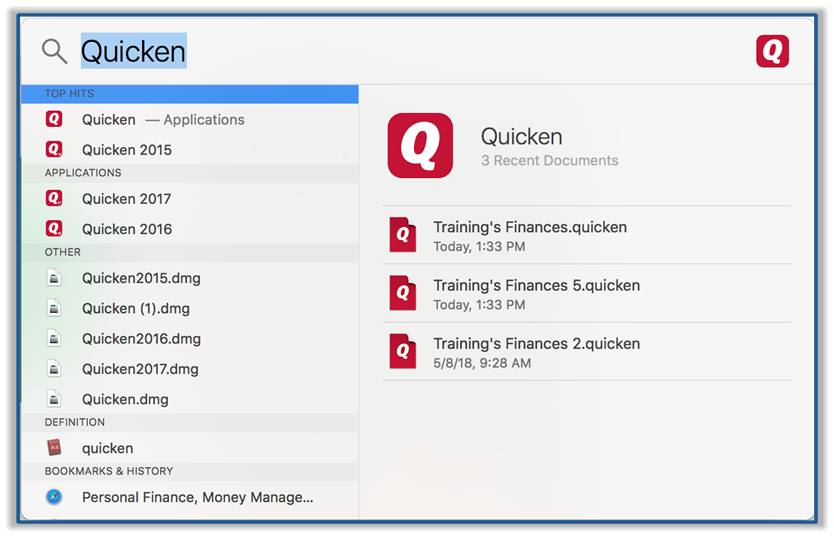Select Quicken2016.dmg file result
The image size is (834, 537).
click(x=141, y=339)
